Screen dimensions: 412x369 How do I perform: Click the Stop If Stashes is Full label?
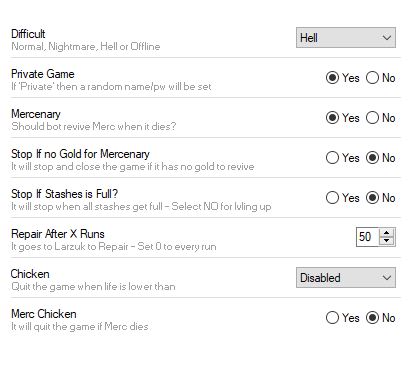click(64, 194)
